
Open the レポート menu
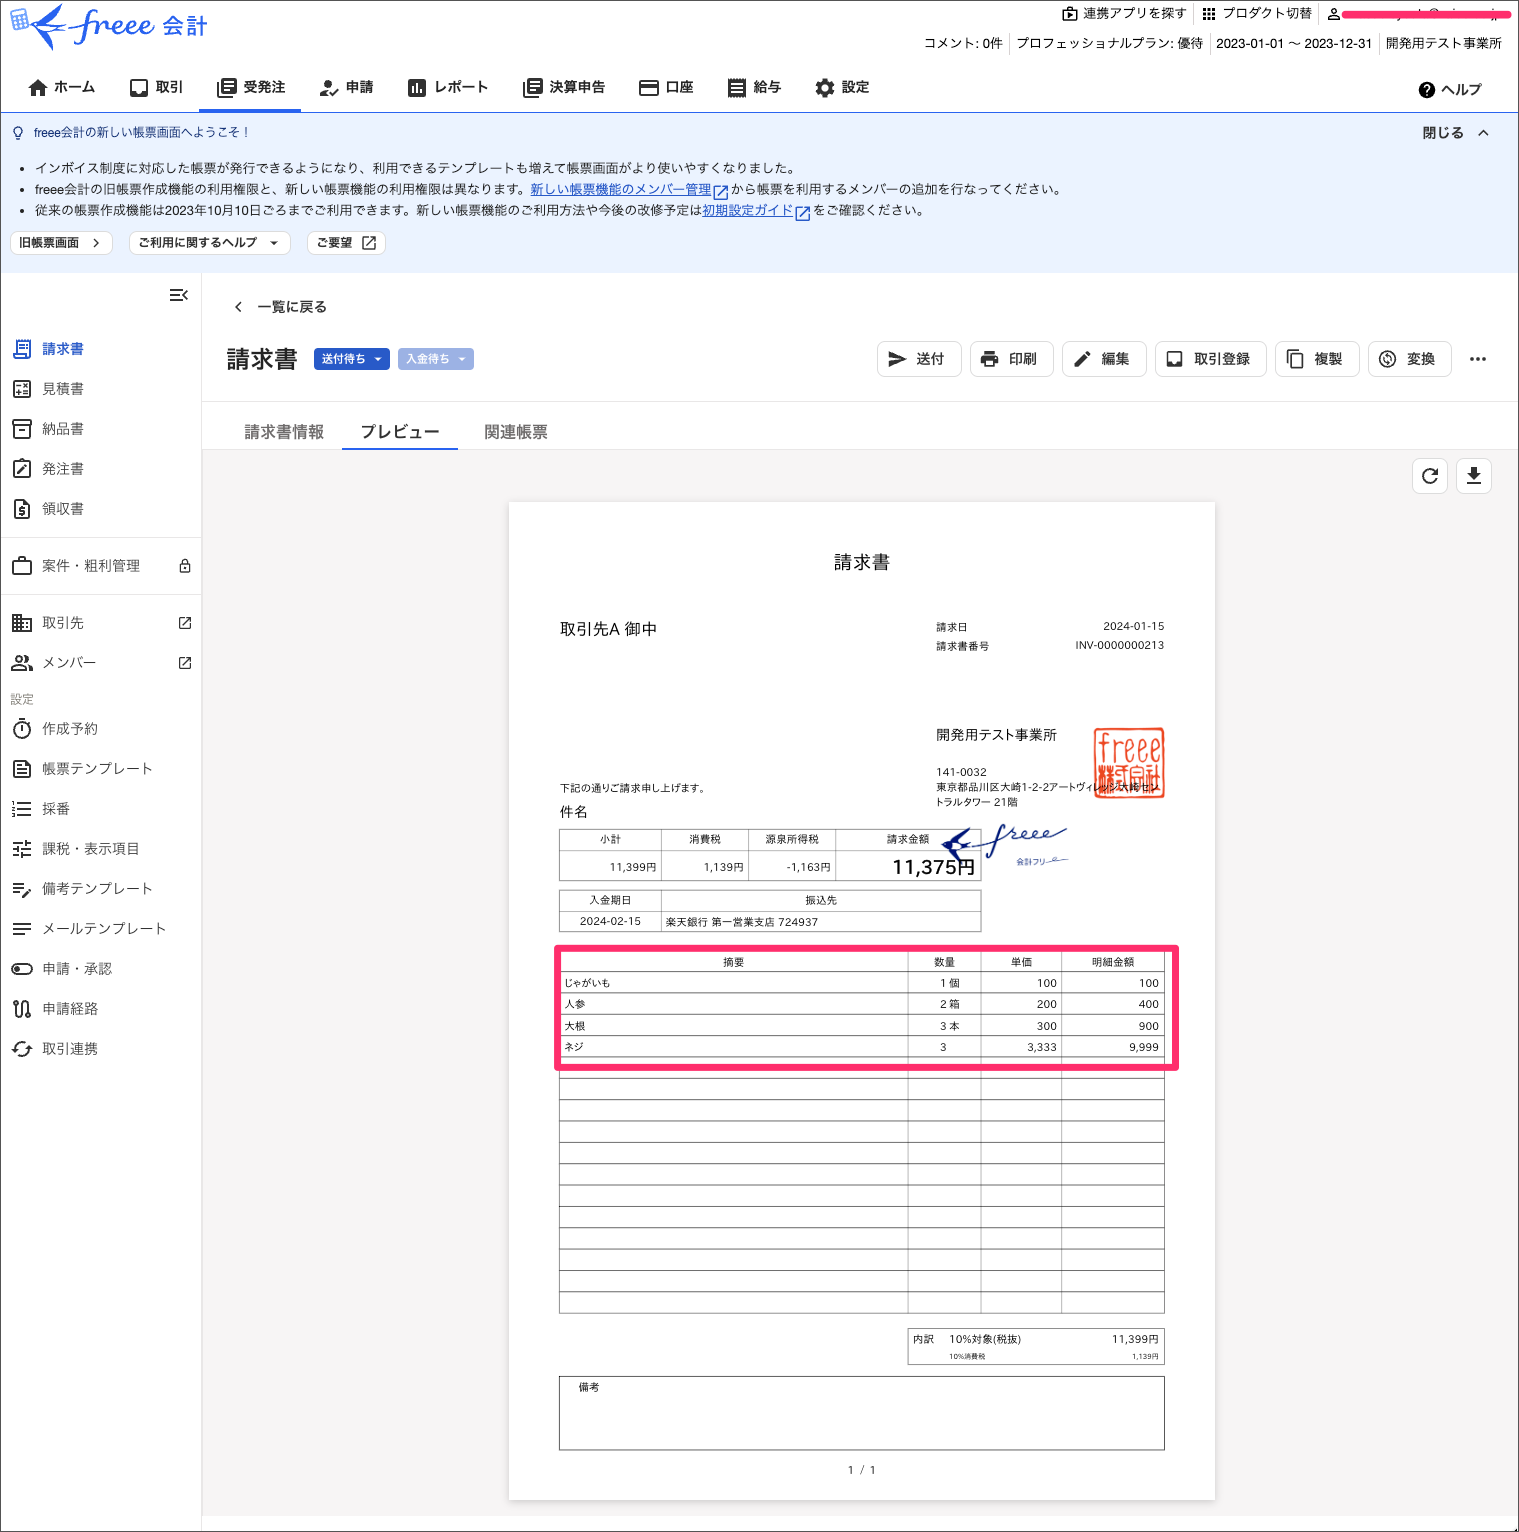pos(448,88)
